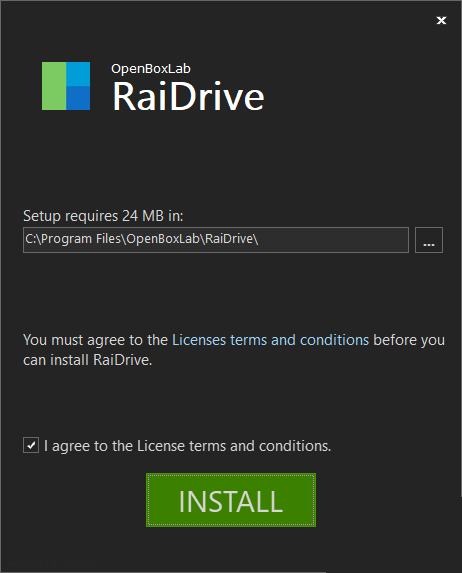462x573 pixels.
Task: Click 'can install RaiDrive.' sentence ending
Action: coord(88,360)
